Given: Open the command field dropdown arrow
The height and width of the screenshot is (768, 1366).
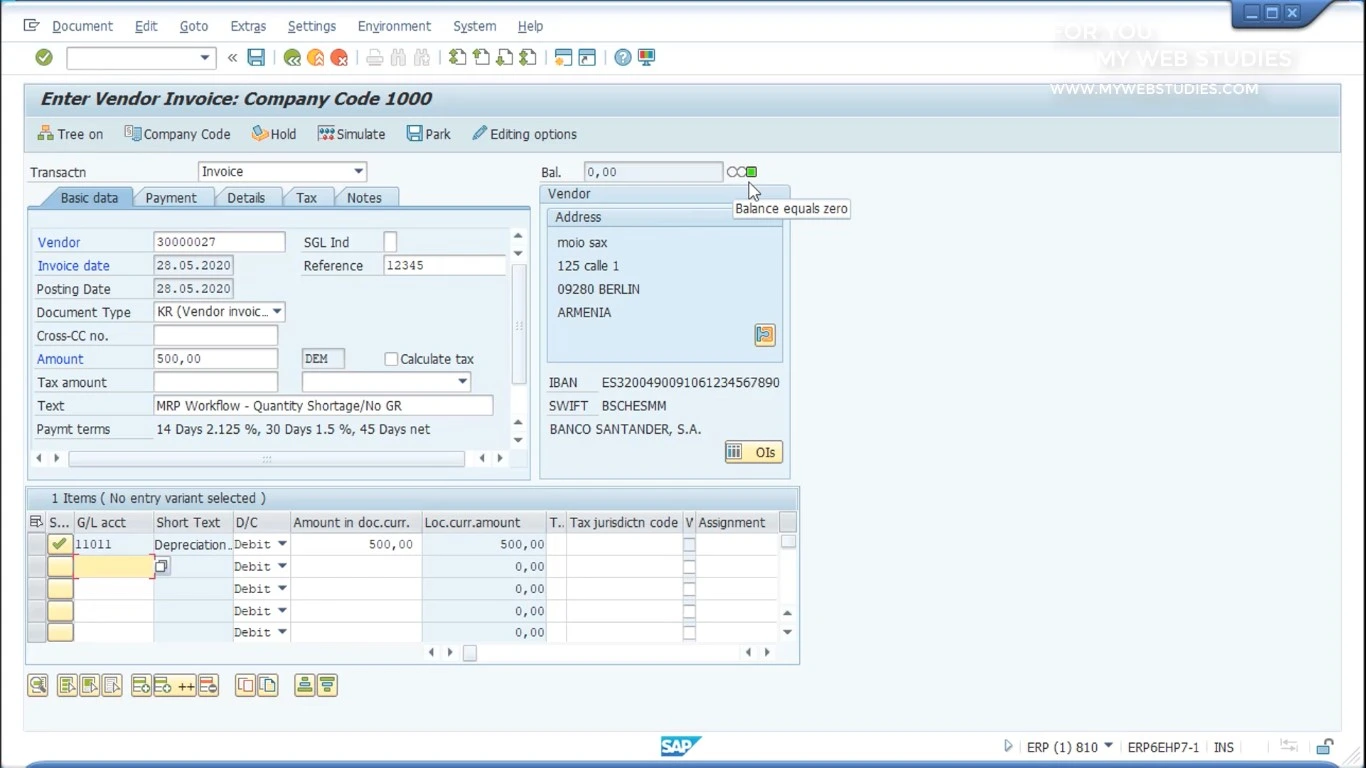Looking at the screenshot, I should [x=204, y=58].
